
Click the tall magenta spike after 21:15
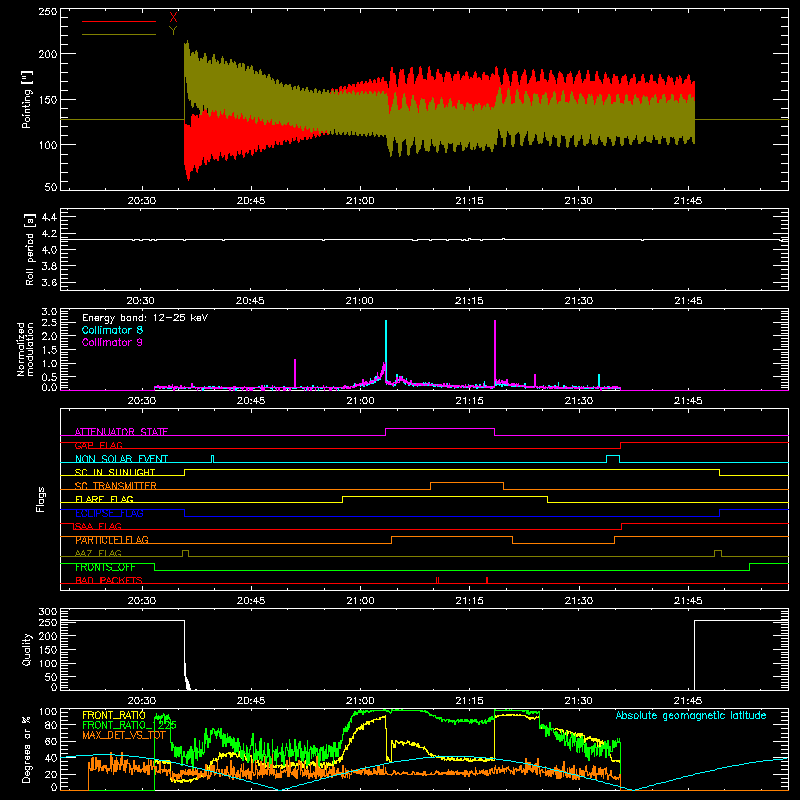pyautogui.click(x=495, y=352)
